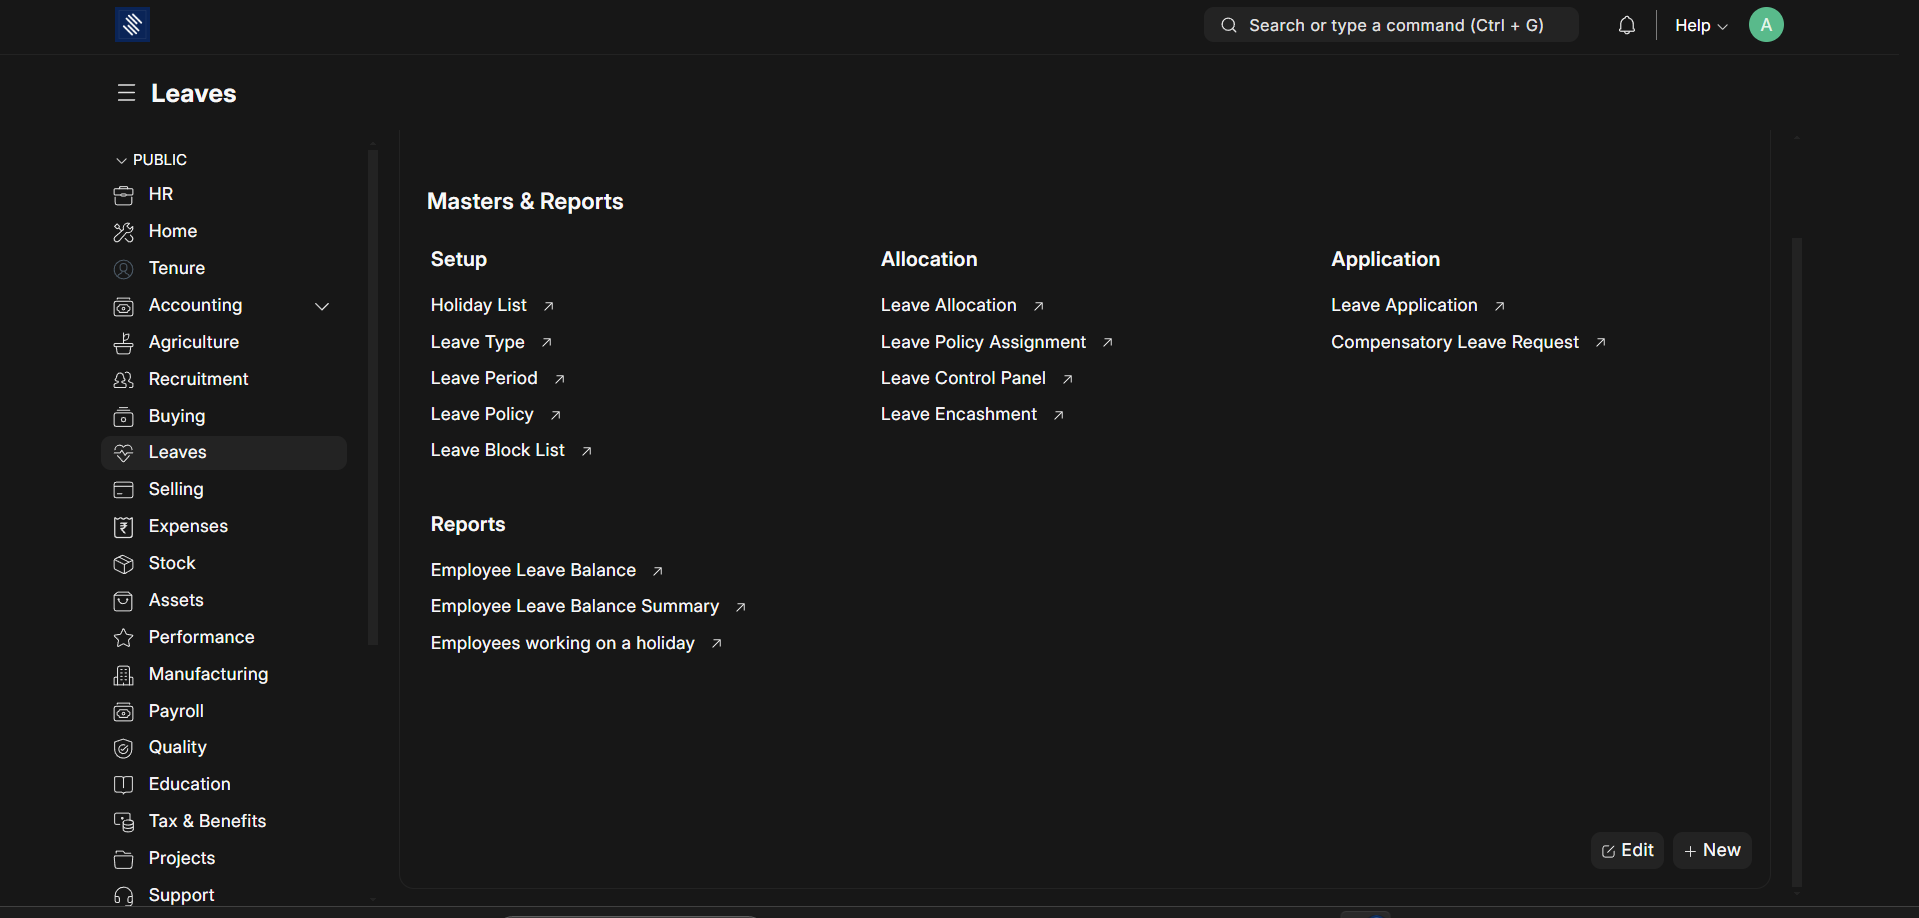
Task: Click the New workspace button
Action: [x=1712, y=850]
